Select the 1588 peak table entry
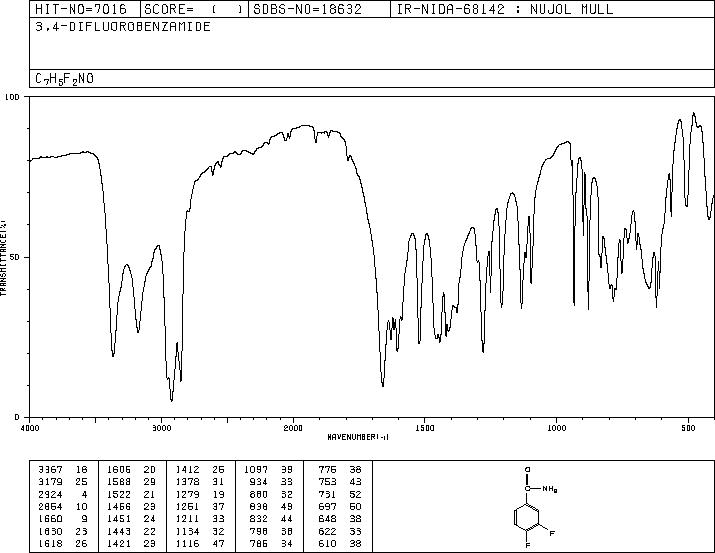 pyautogui.click(x=131, y=481)
